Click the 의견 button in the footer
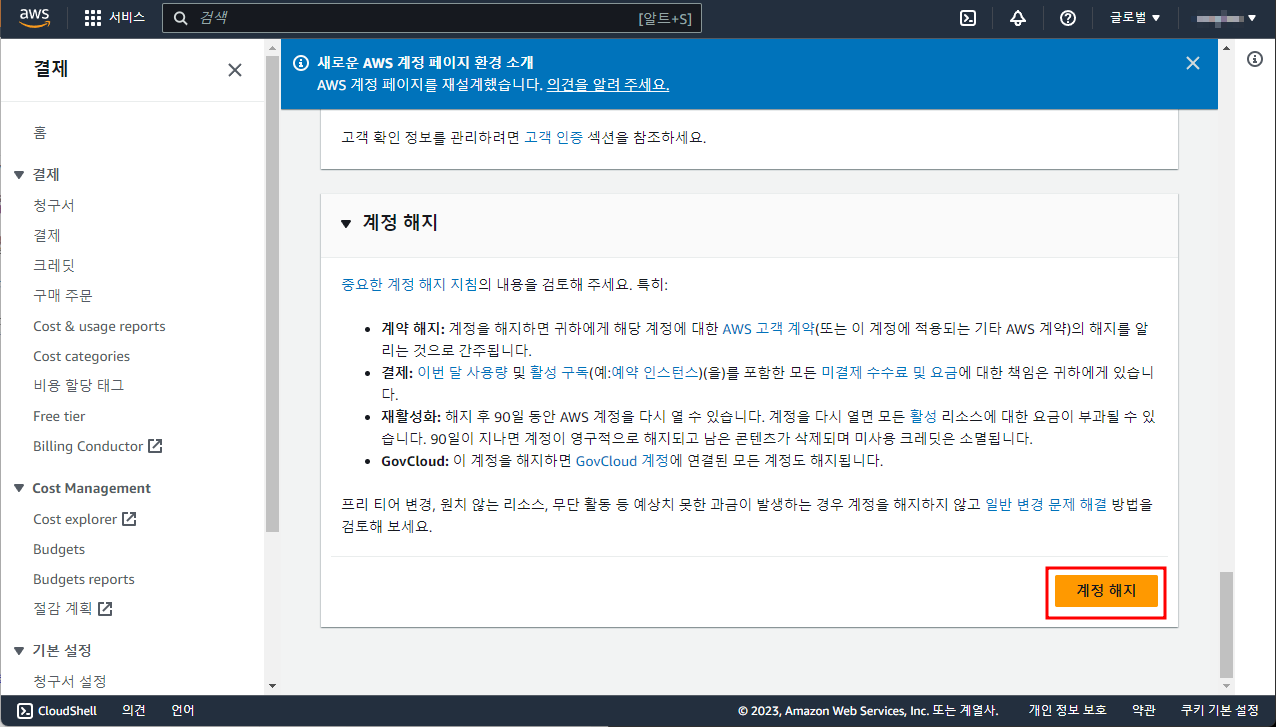Screen dimensions: 1276x727 (134, 711)
